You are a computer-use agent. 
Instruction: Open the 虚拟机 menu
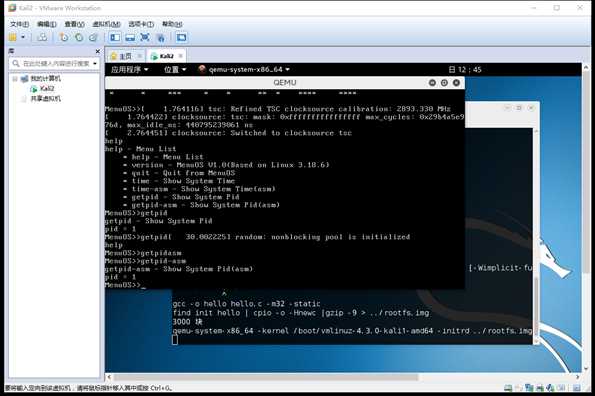point(106,24)
